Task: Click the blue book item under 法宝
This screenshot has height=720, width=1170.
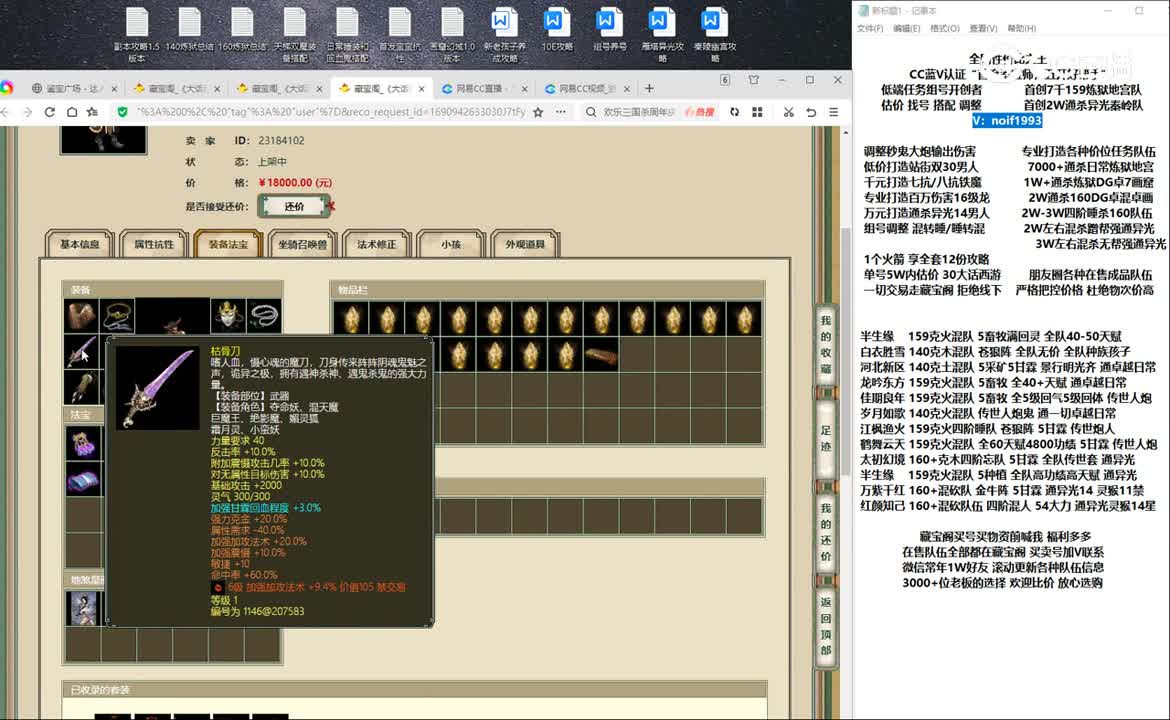Action: click(x=83, y=479)
